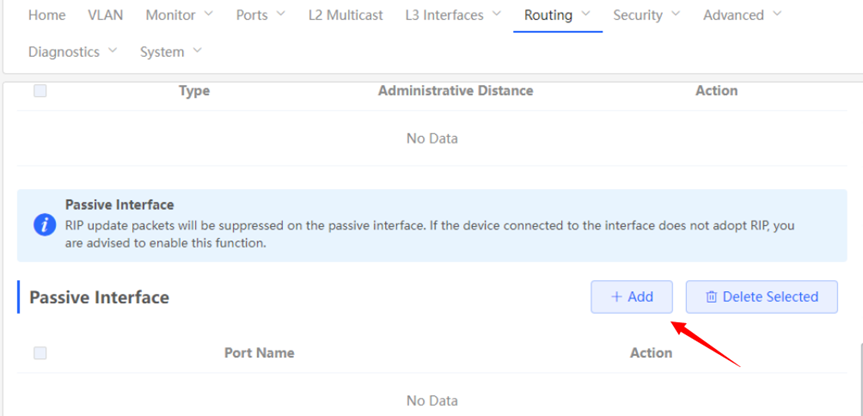
Task: Click the trash icon on Delete Selected
Action: pyautogui.click(x=711, y=297)
